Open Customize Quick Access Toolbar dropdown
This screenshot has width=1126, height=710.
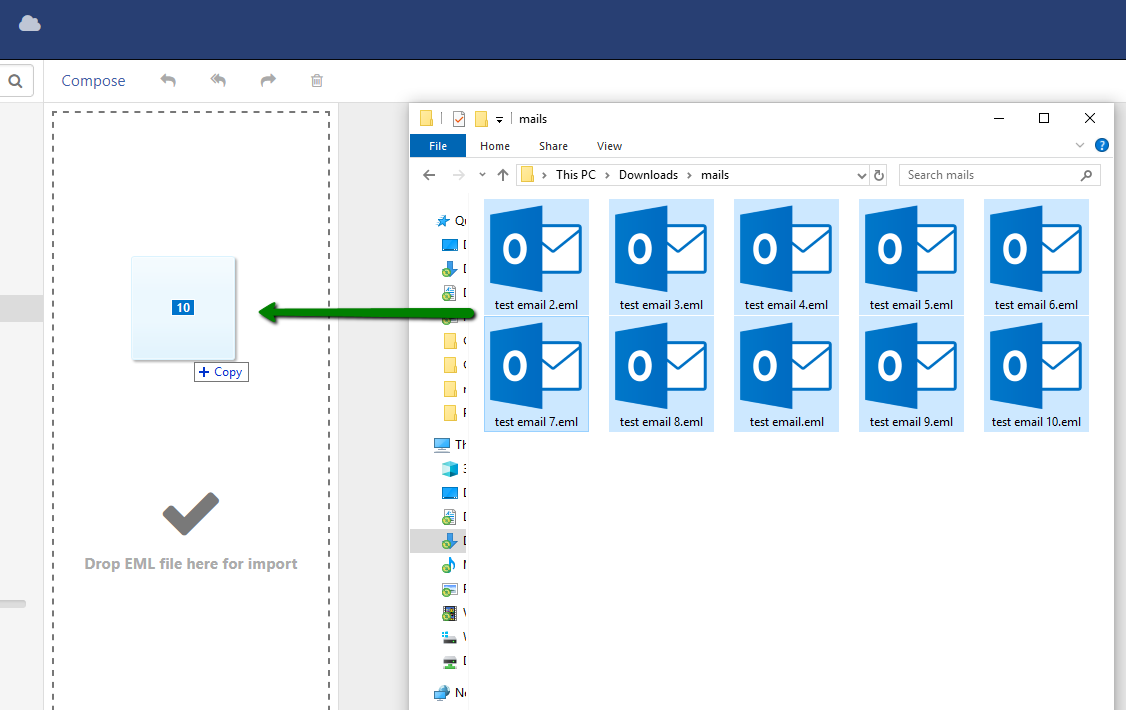[x=499, y=119]
